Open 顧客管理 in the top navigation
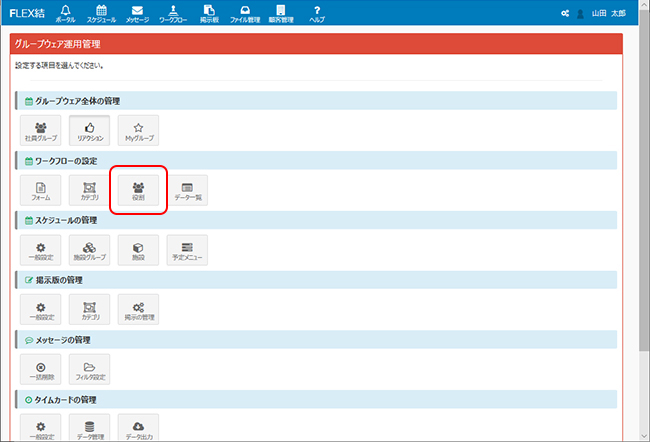Image resolution: width=650 pixels, height=442 pixels. tap(281, 13)
